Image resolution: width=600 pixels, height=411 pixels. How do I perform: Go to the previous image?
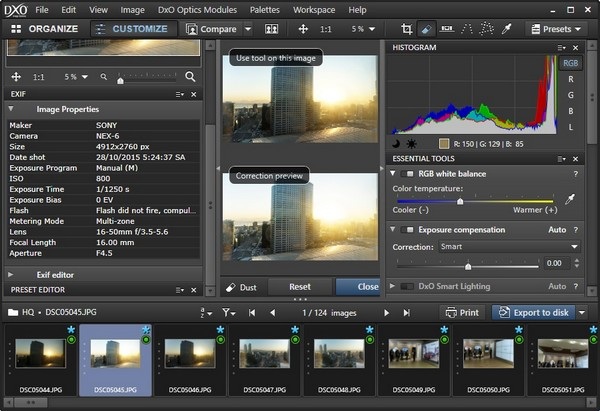272,313
